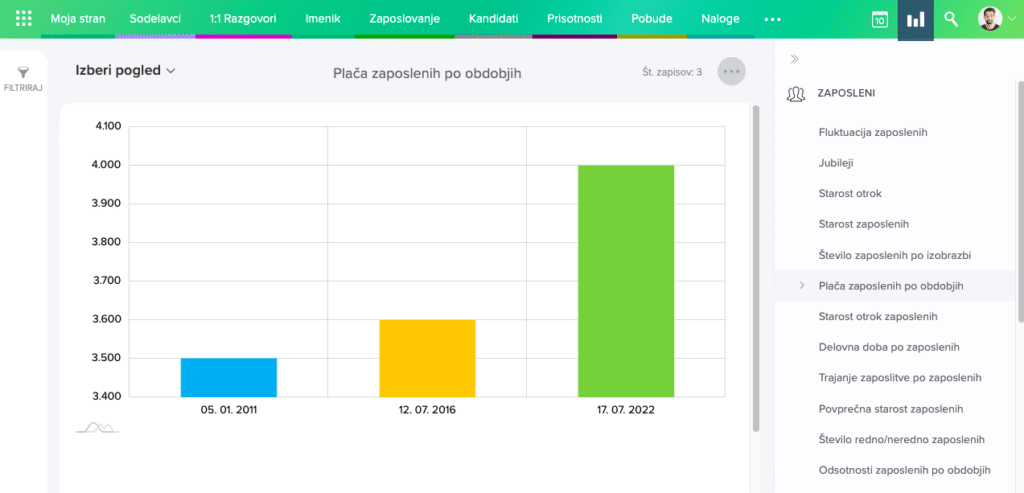Open the three-dot chart options button

[731, 71]
